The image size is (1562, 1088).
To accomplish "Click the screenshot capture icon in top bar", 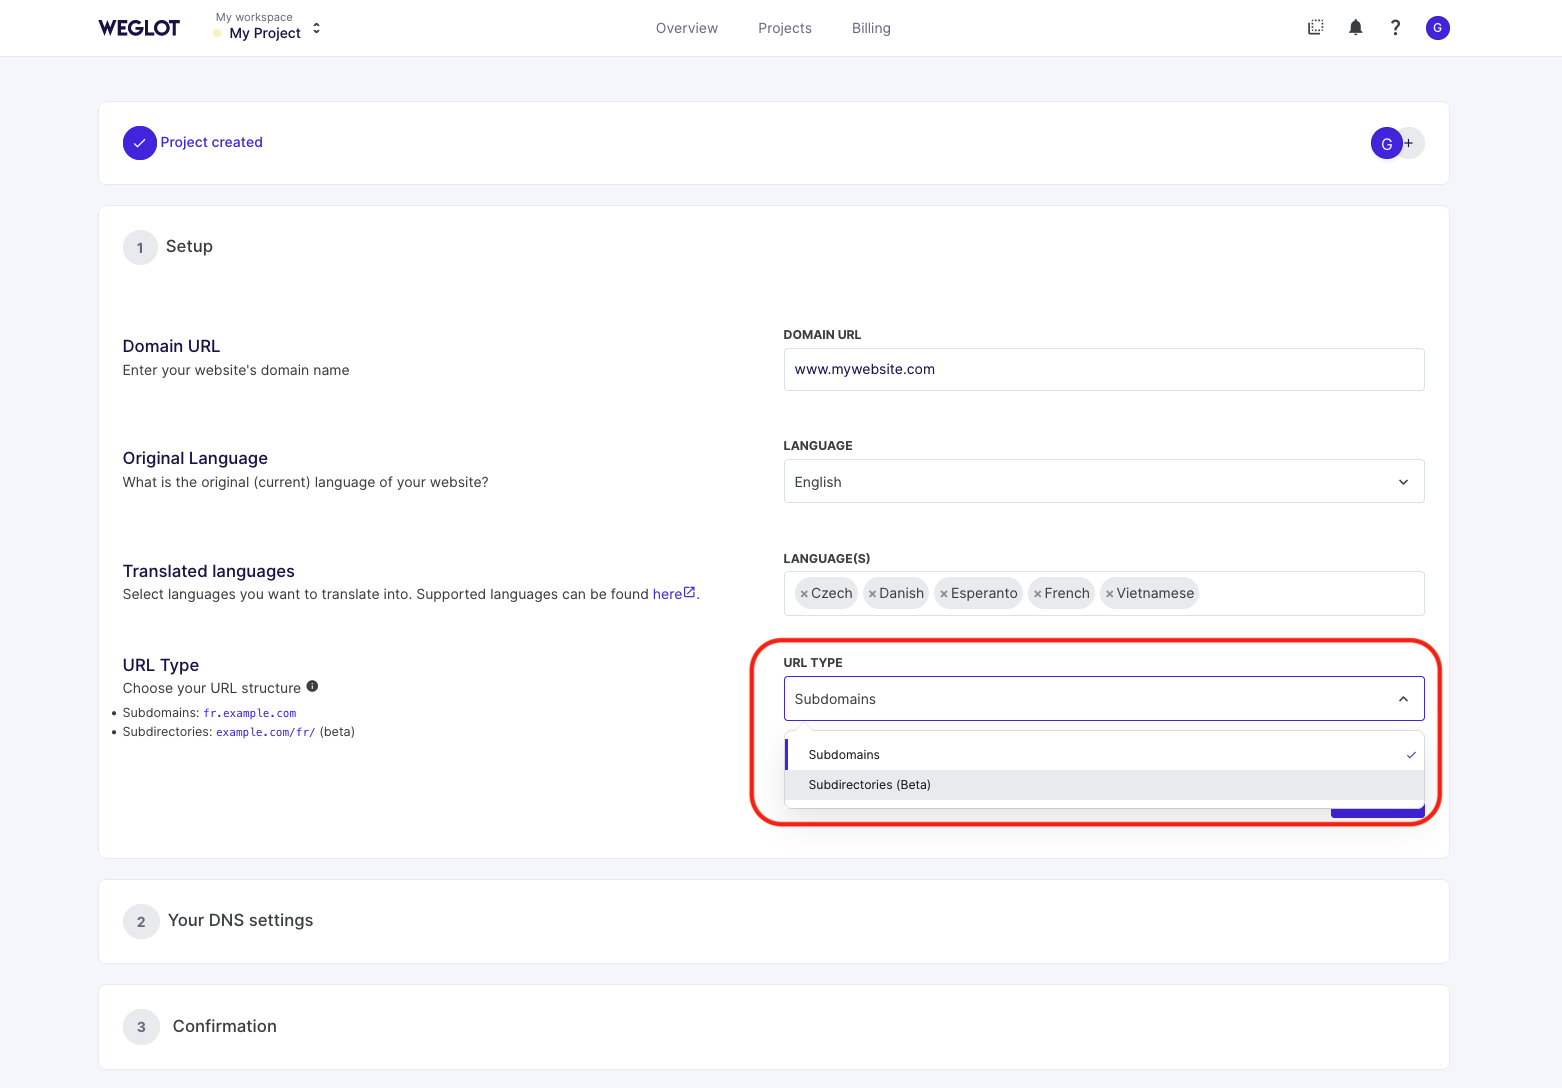I will 1314,27.
